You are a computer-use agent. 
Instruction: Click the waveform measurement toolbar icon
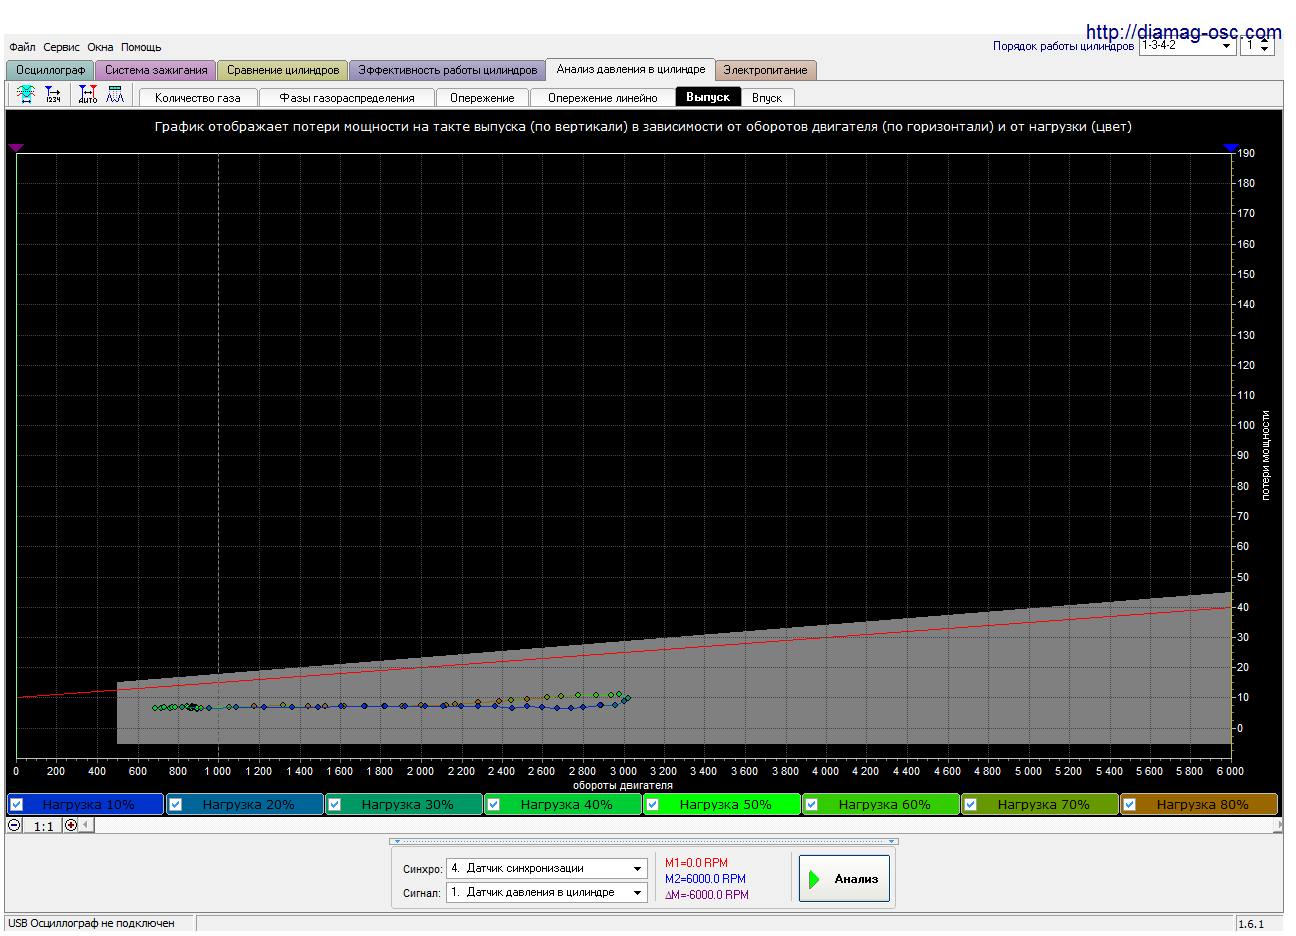tap(26, 94)
